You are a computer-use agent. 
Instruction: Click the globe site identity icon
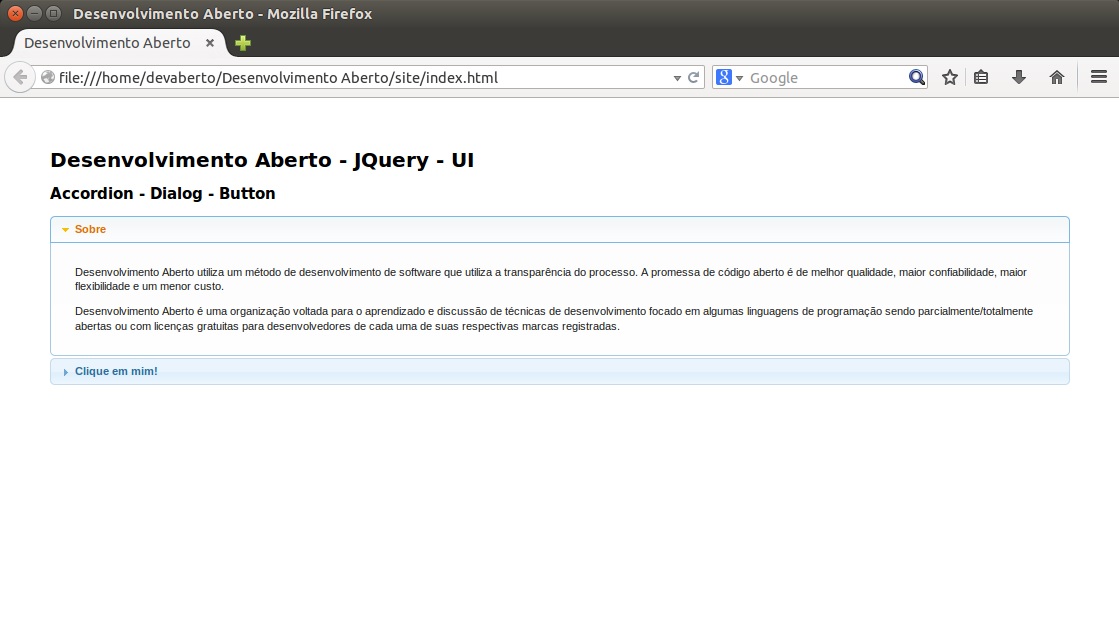pyautogui.click(x=47, y=77)
